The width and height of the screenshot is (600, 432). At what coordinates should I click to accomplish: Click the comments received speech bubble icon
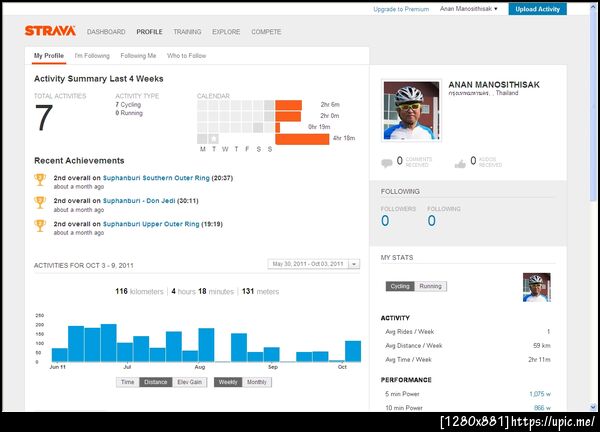pyautogui.click(x=387, y=163)
